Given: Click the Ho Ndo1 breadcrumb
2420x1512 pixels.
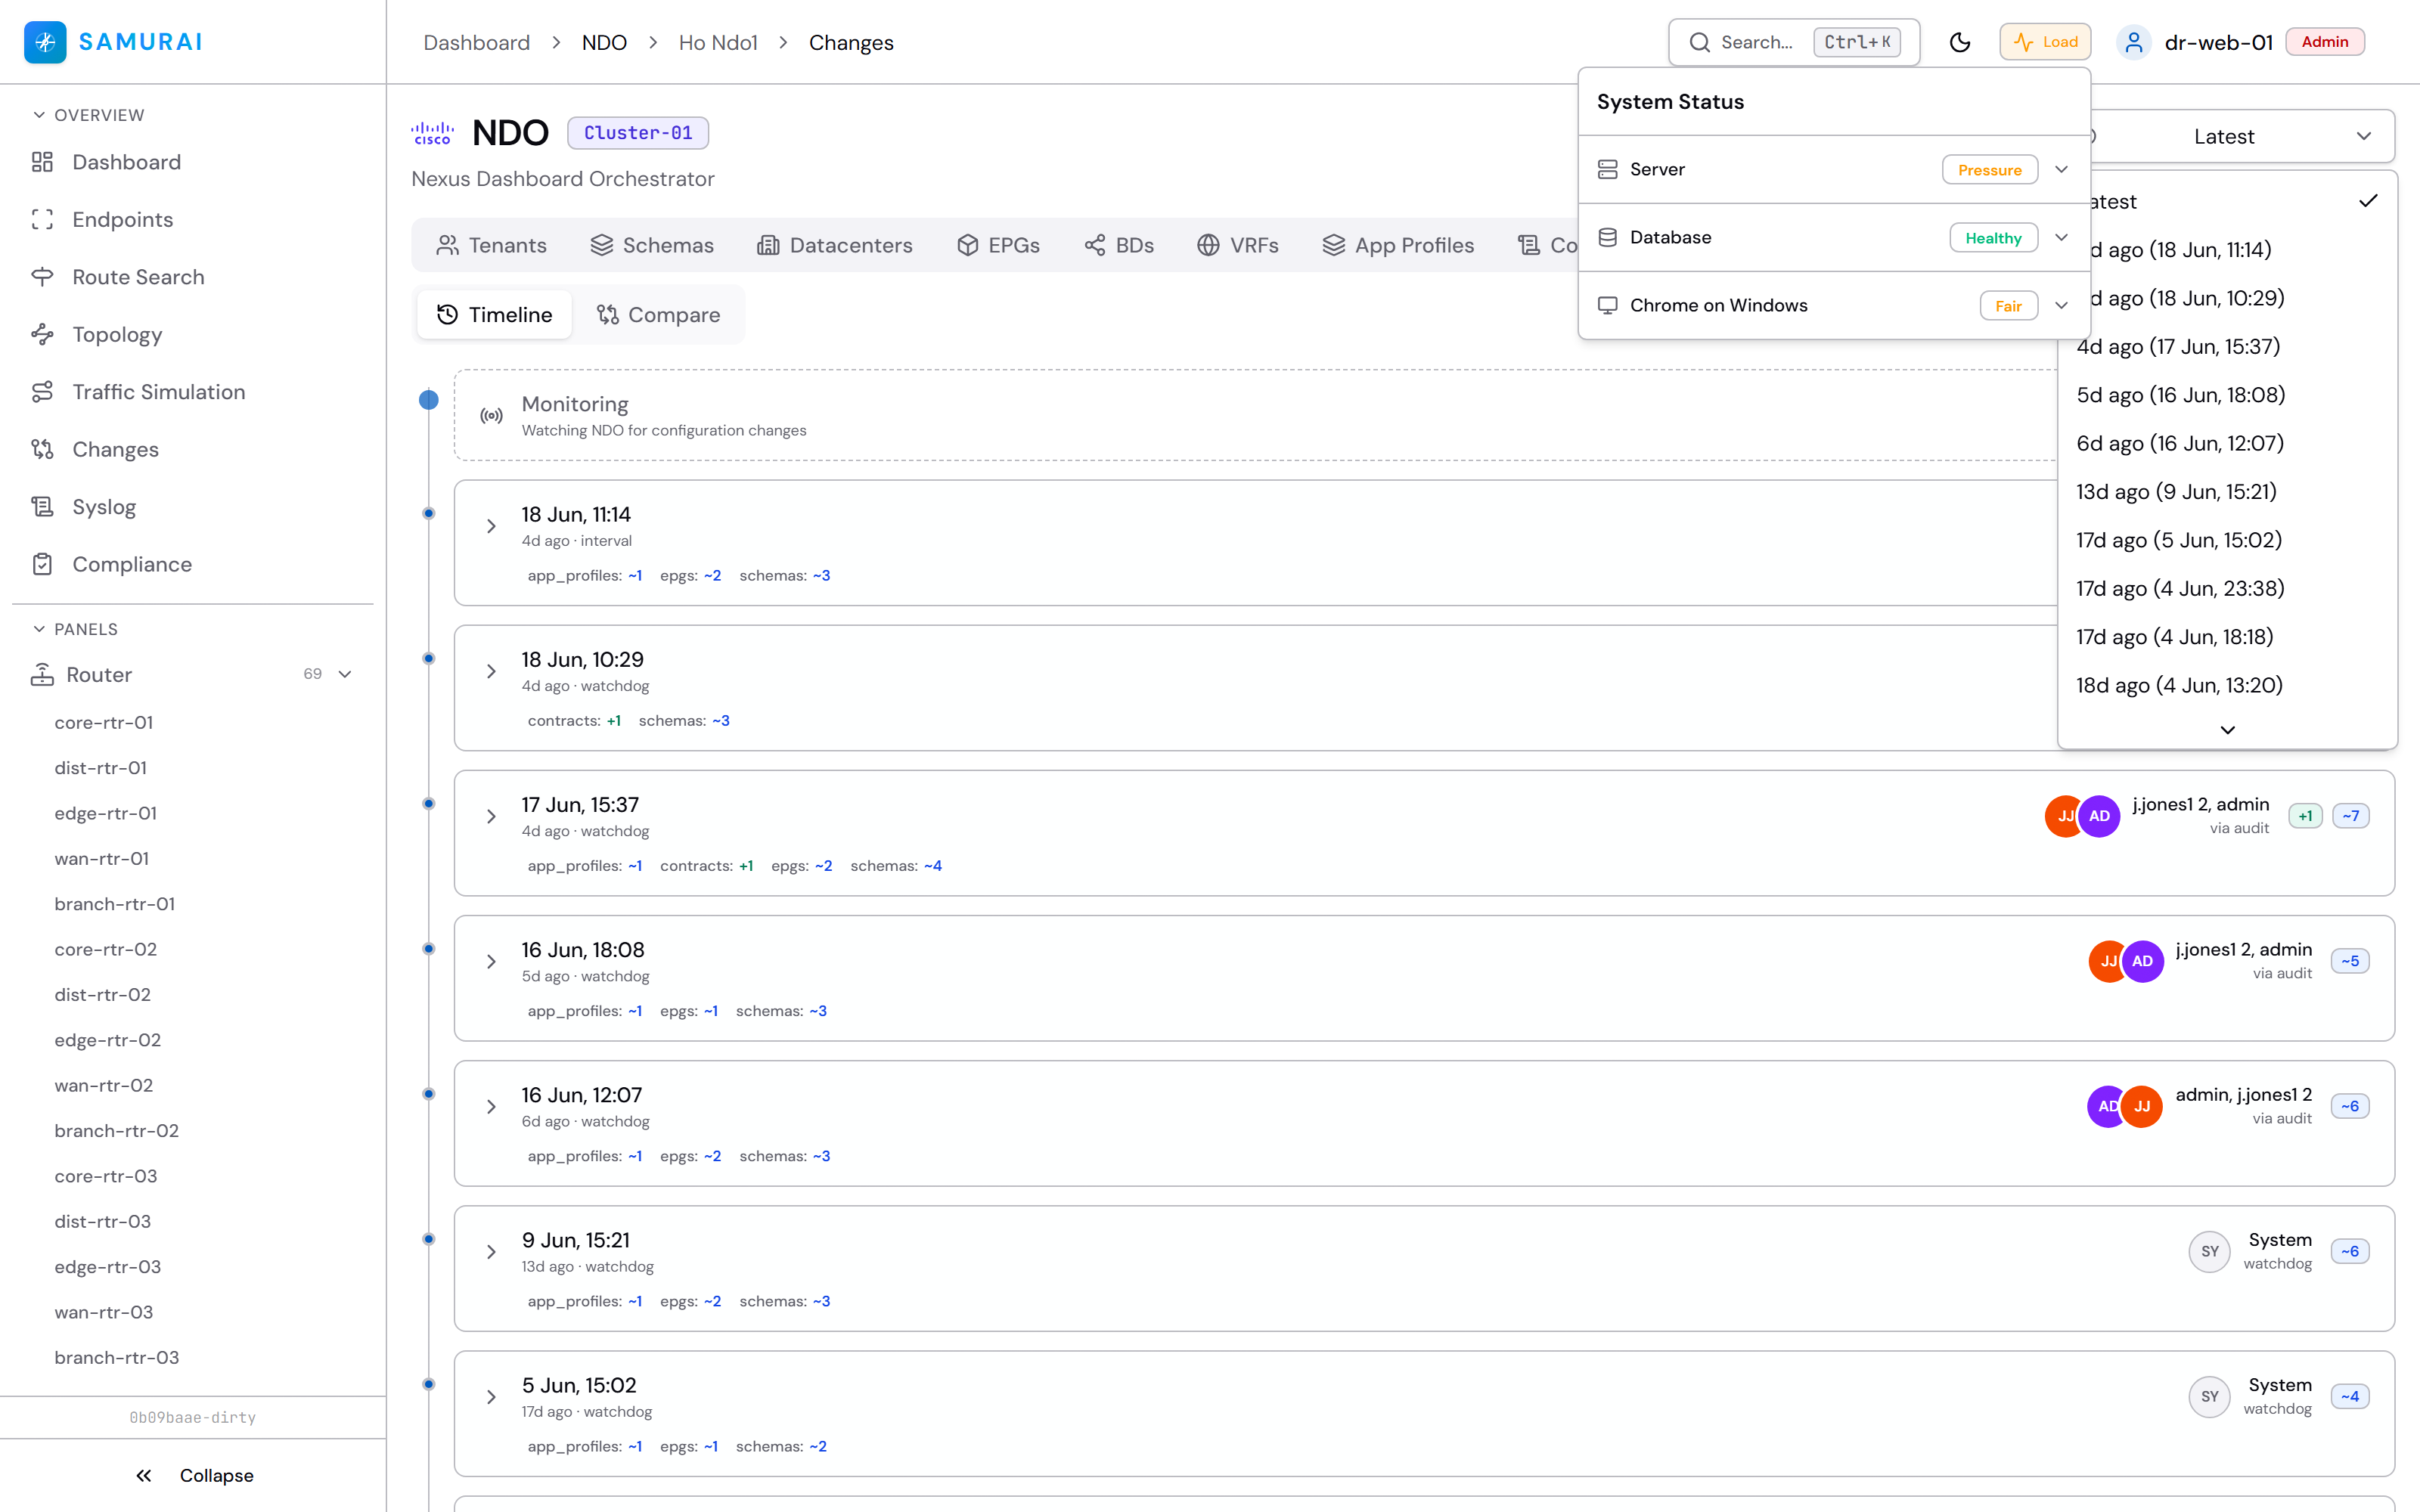Looking at the screenshot, I should pos(718,43).
